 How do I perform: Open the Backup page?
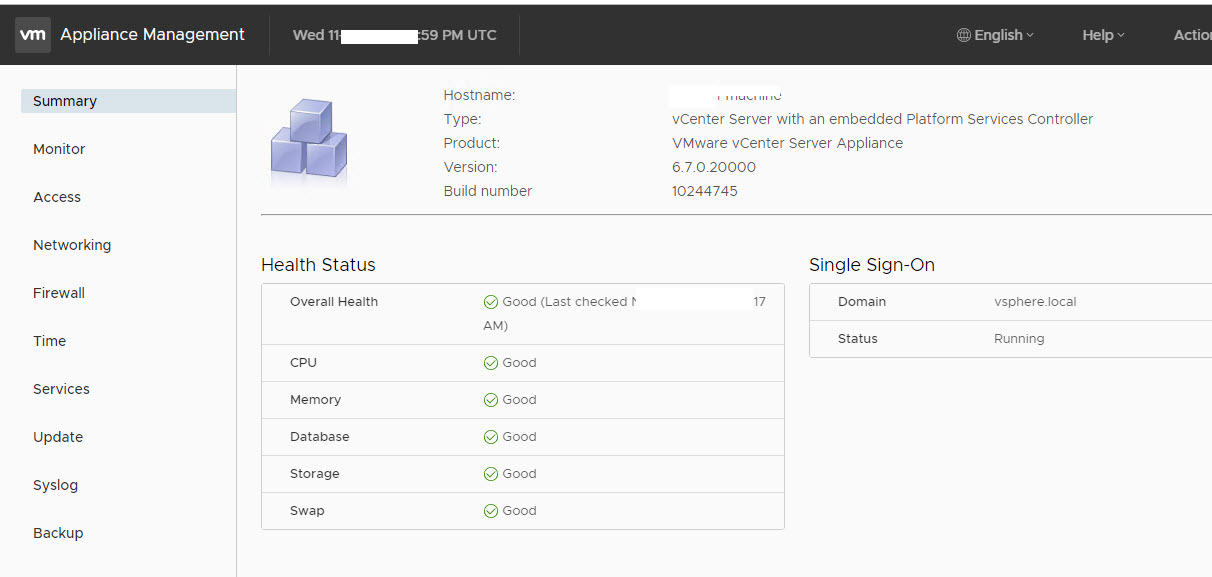(x=58, y=533)
